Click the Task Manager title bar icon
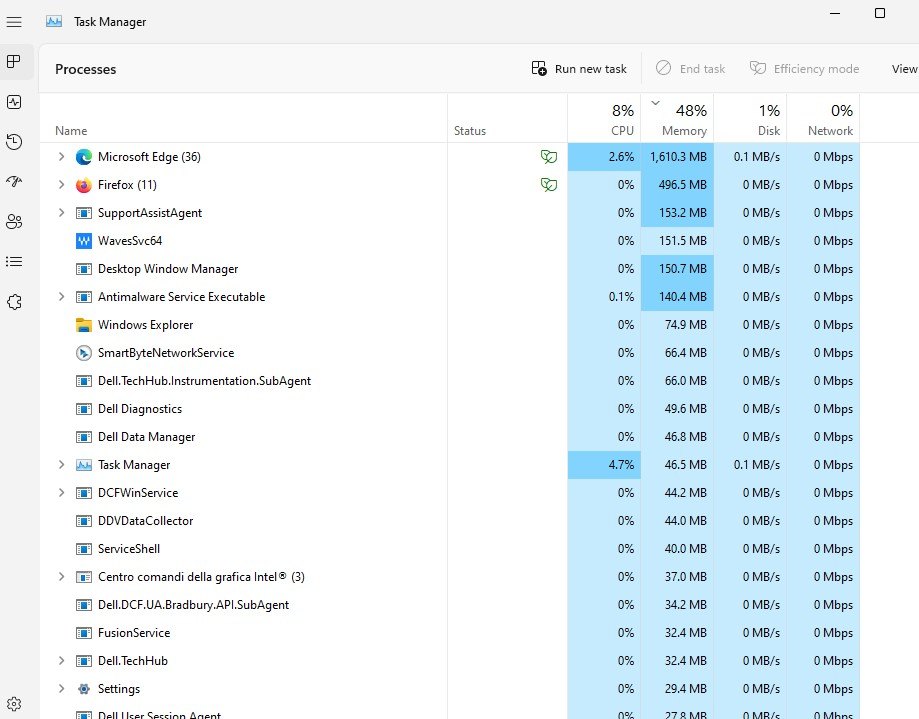This screenshot has width=919, height=719. coord(54,22)
